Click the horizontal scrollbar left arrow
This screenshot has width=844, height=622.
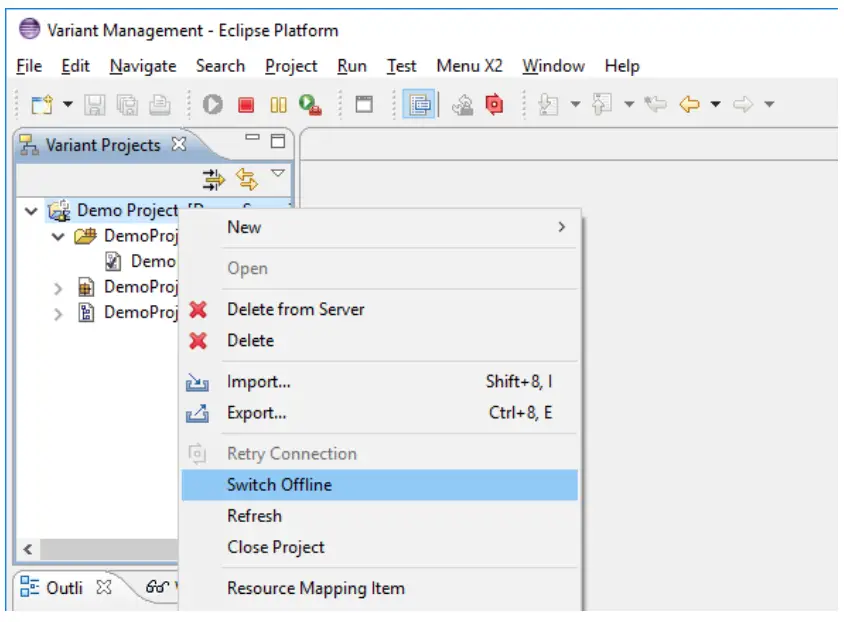(28, 549)
